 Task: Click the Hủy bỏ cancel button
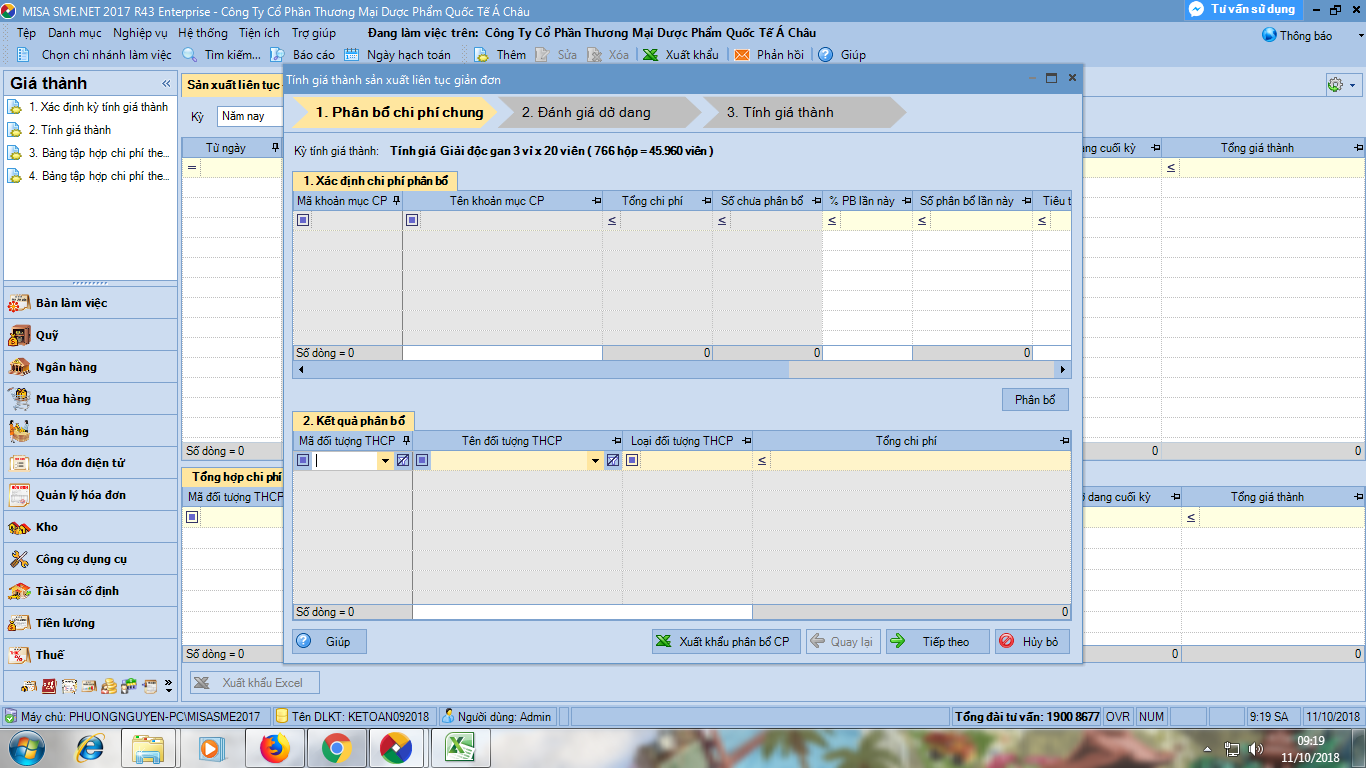(1032, 641)
